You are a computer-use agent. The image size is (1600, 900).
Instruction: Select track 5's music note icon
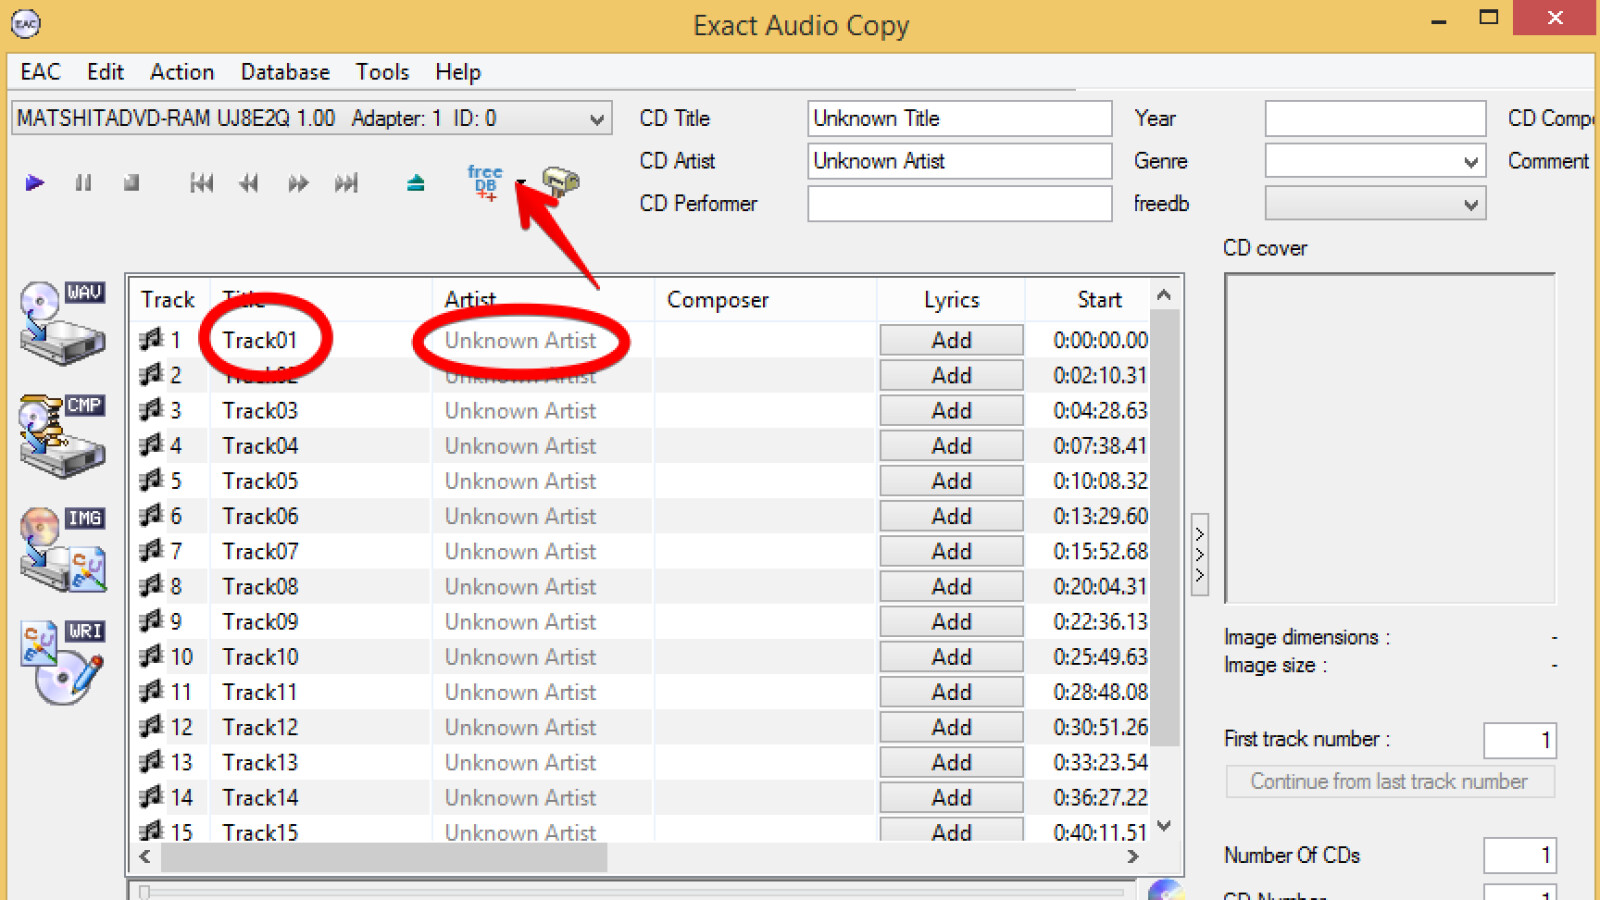click(151, 481)
